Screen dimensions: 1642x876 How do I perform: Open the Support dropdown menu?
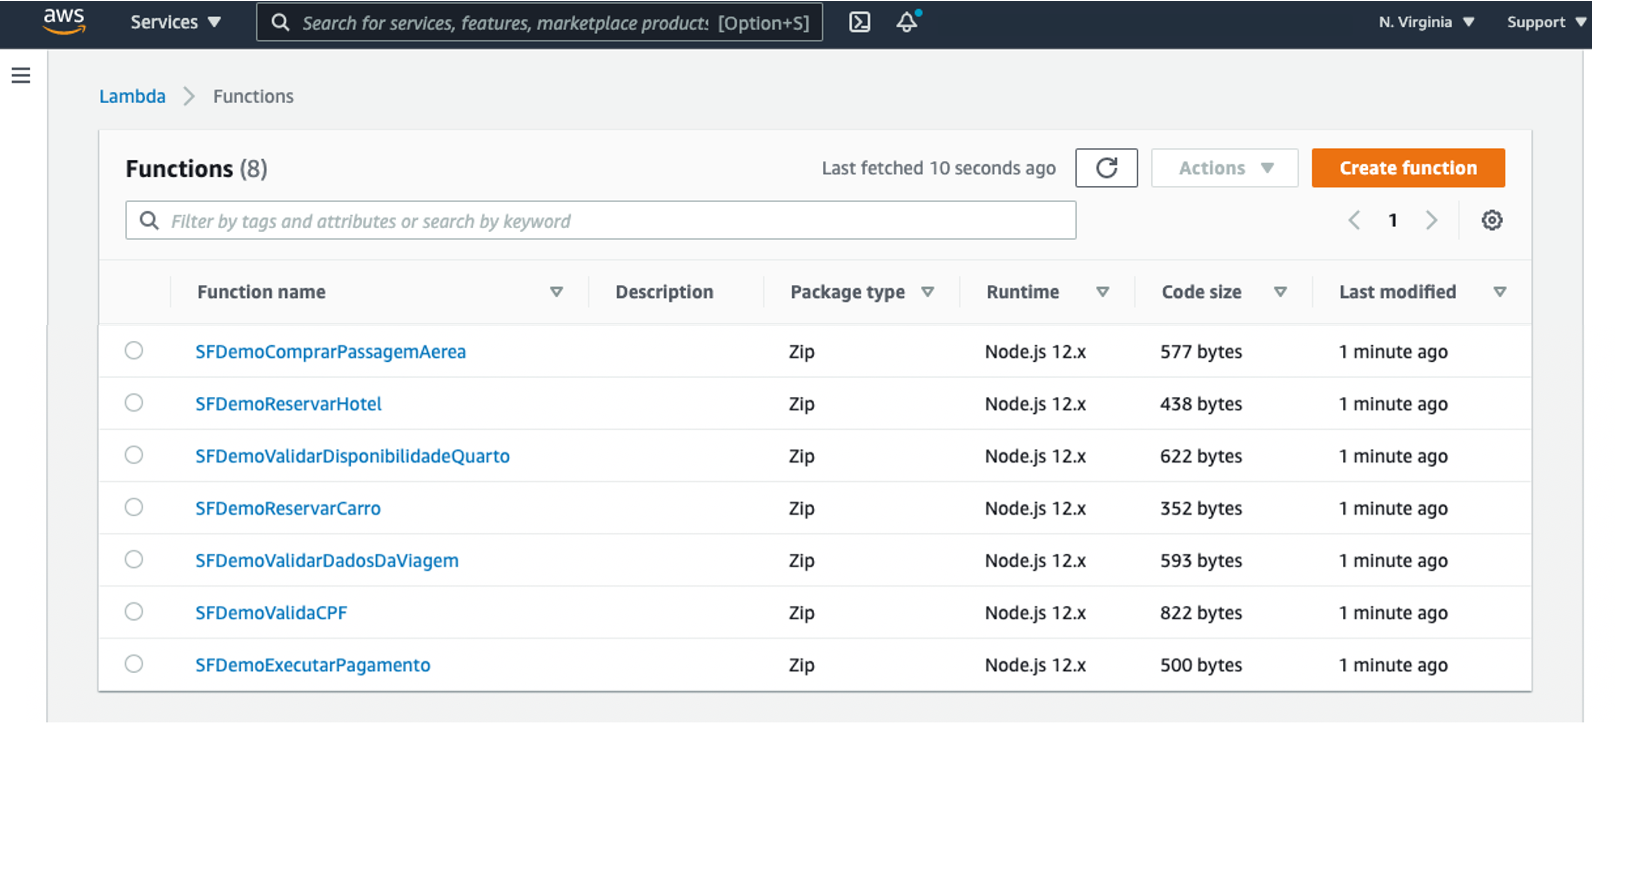coord(1546,22)
